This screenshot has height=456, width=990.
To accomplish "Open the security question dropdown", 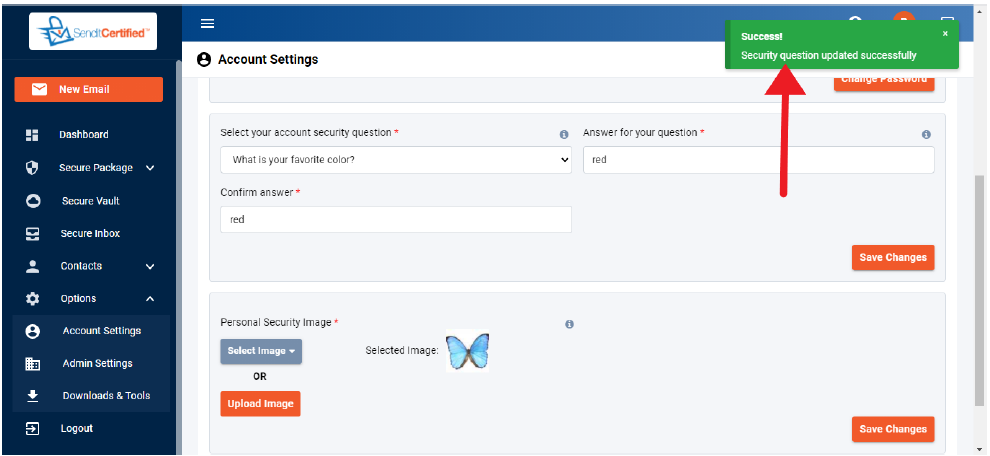I will click(395, 160).
